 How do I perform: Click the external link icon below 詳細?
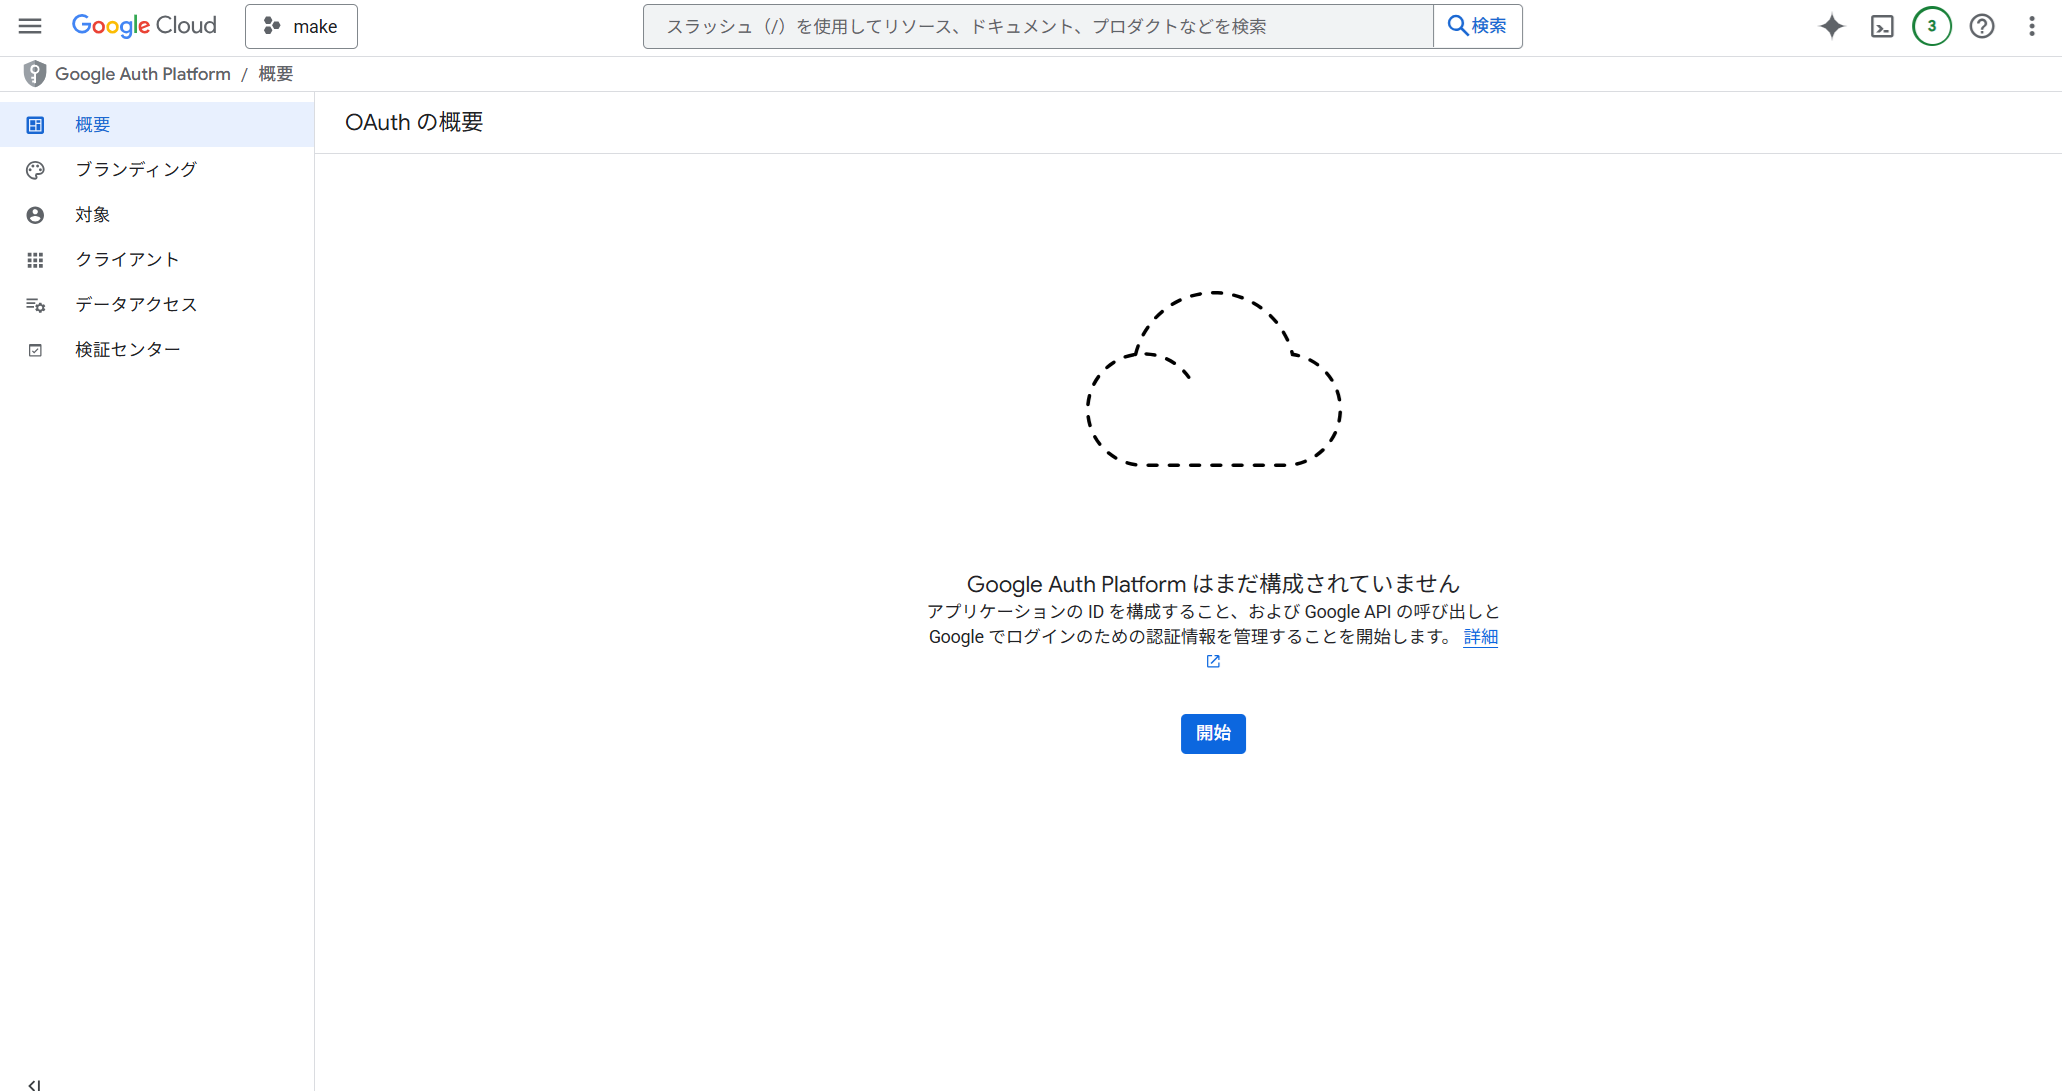(x=1213, y=661)
